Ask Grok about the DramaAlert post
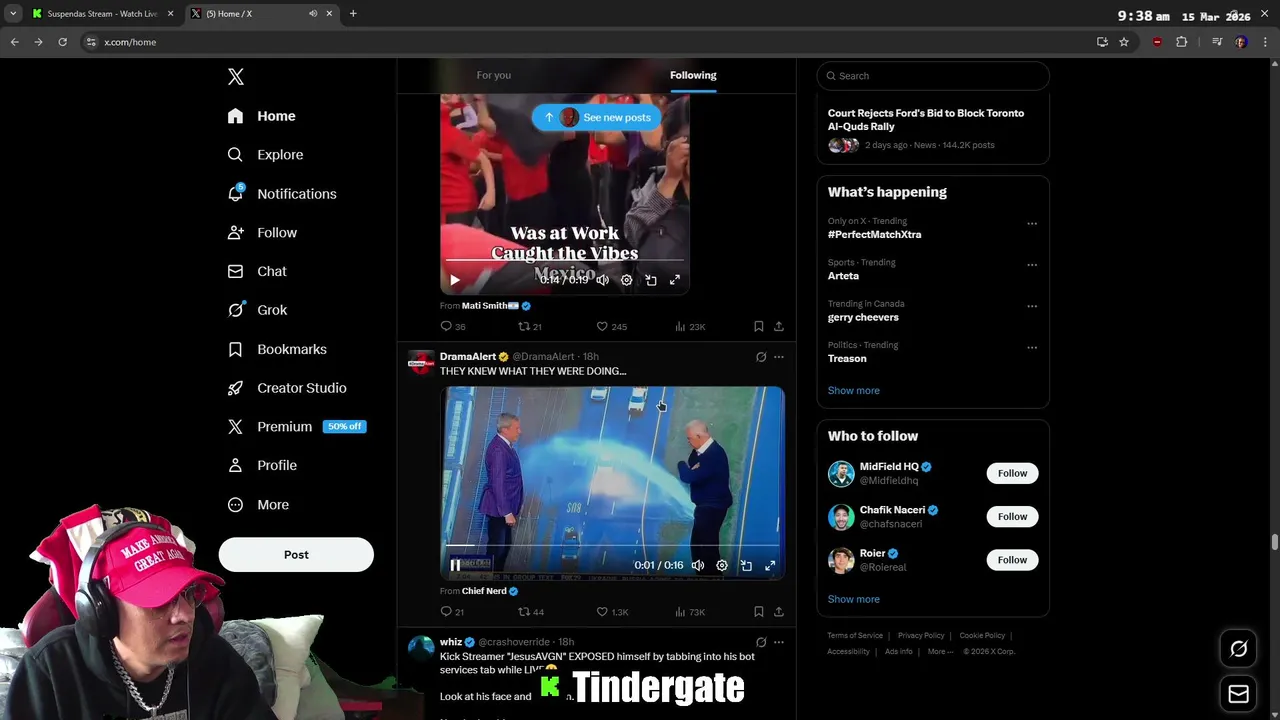The width and height of the screenshot is (1280, 720). click(761, 357)
